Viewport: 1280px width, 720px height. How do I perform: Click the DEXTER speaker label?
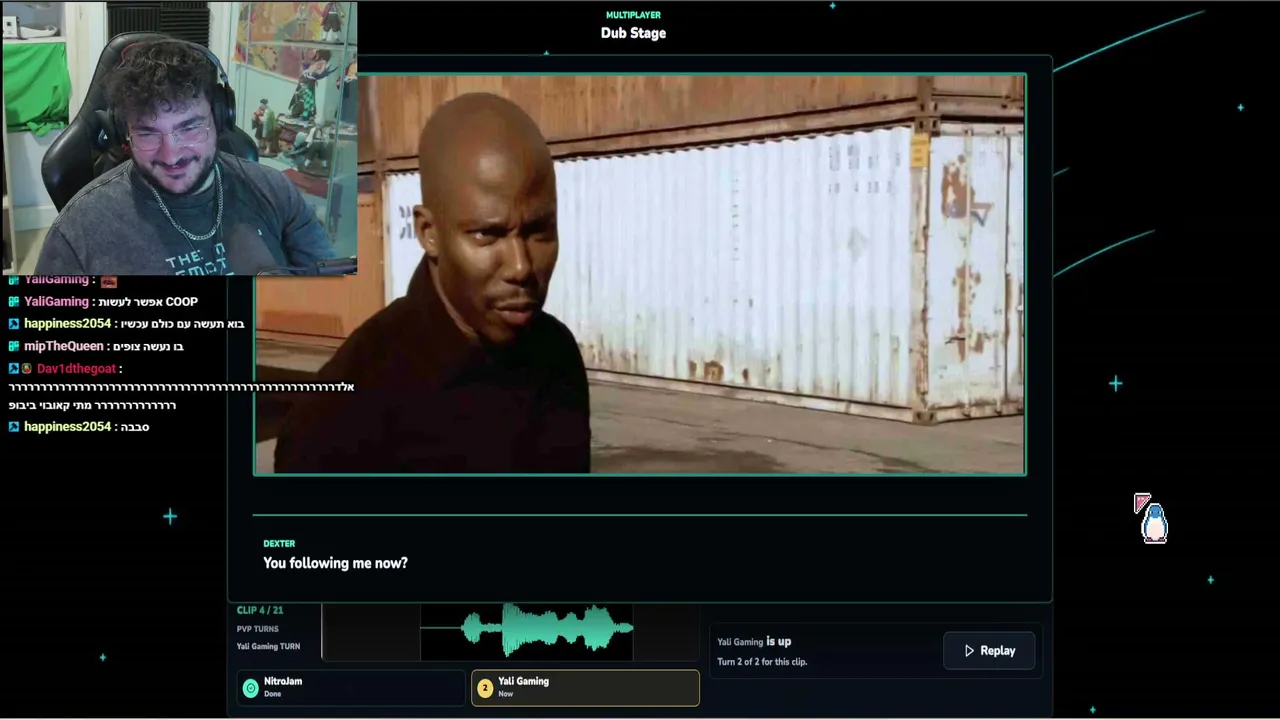click(279, 544)
